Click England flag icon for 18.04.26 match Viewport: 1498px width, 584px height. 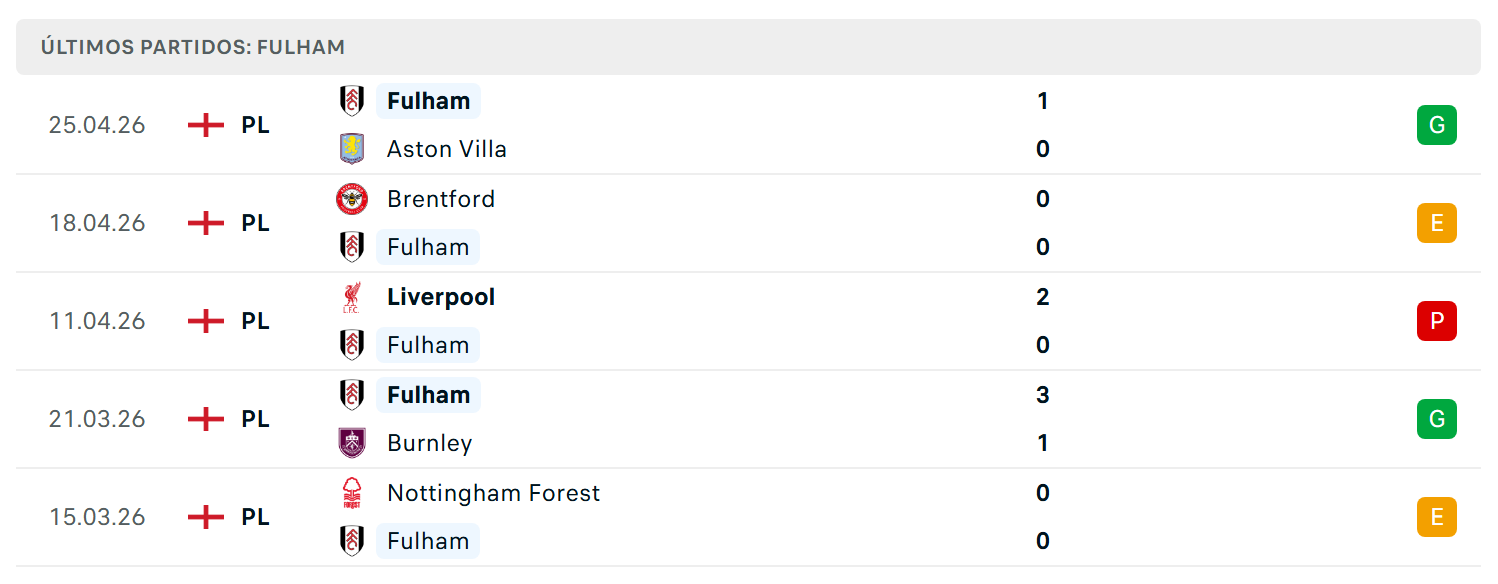coord(206,223)
